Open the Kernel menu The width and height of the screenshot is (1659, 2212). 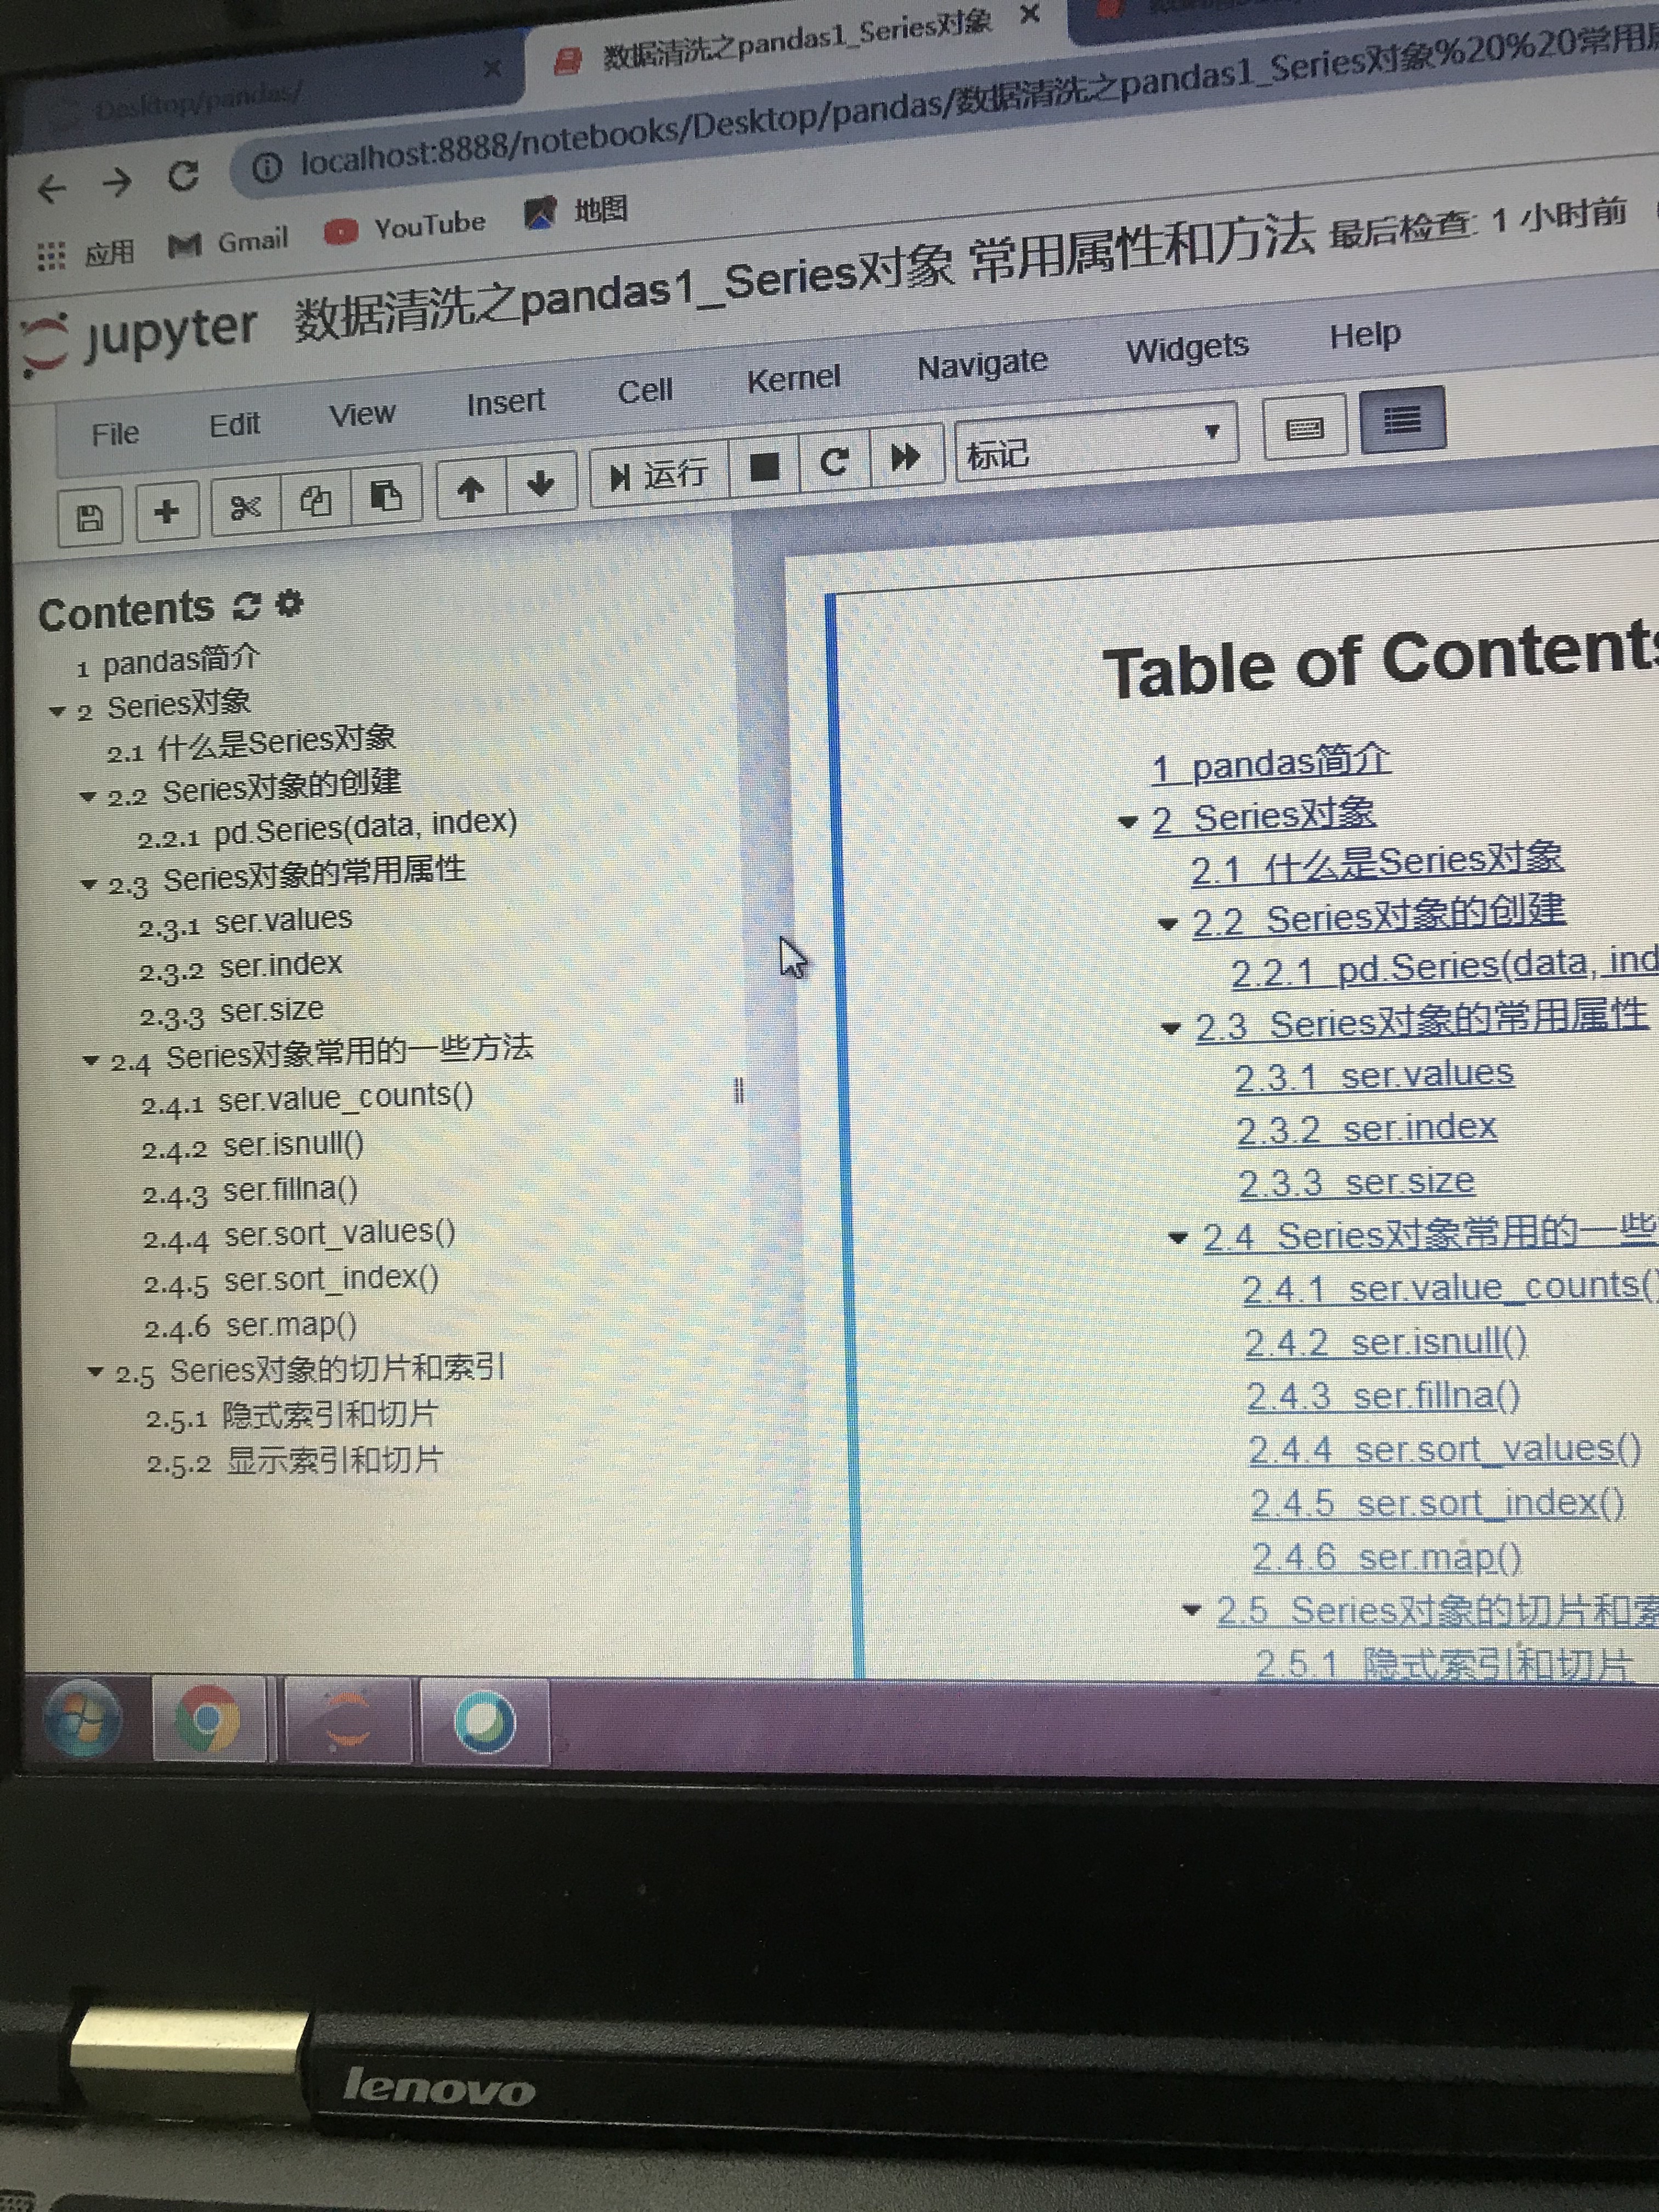click(793, 379)
